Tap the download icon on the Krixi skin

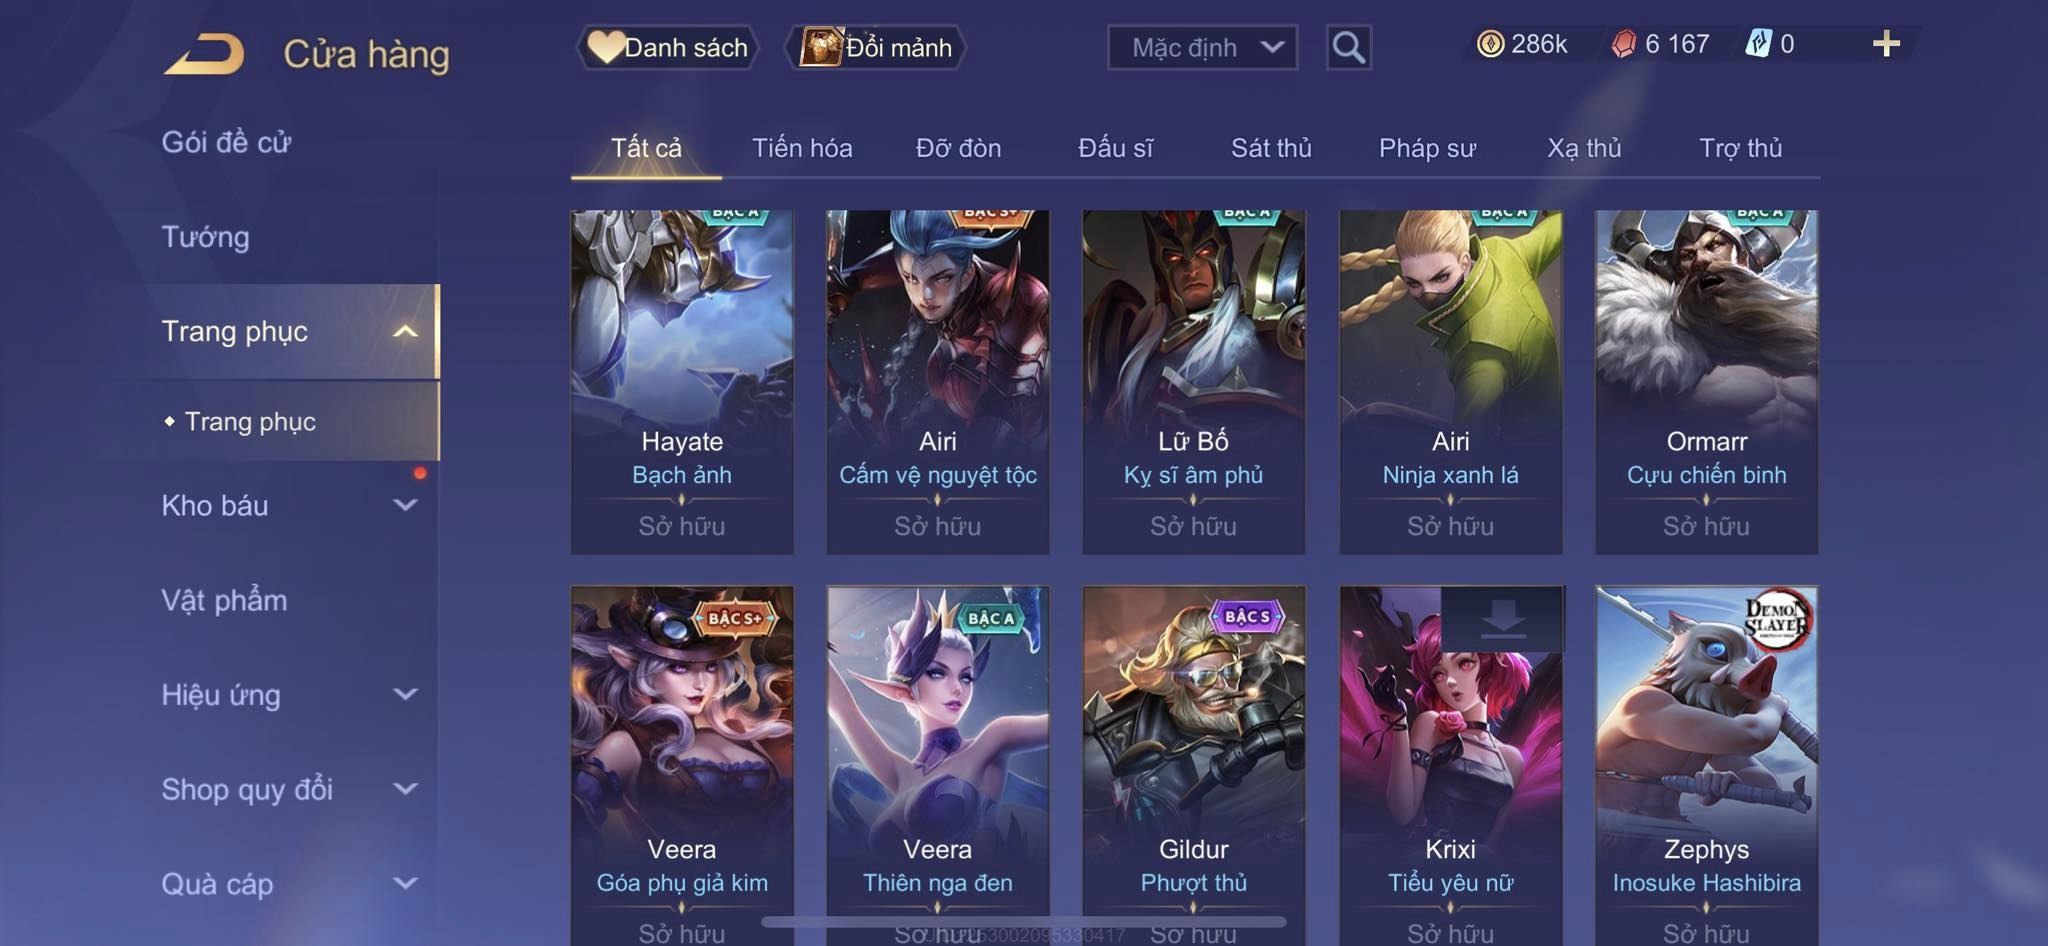(1502, 620)
